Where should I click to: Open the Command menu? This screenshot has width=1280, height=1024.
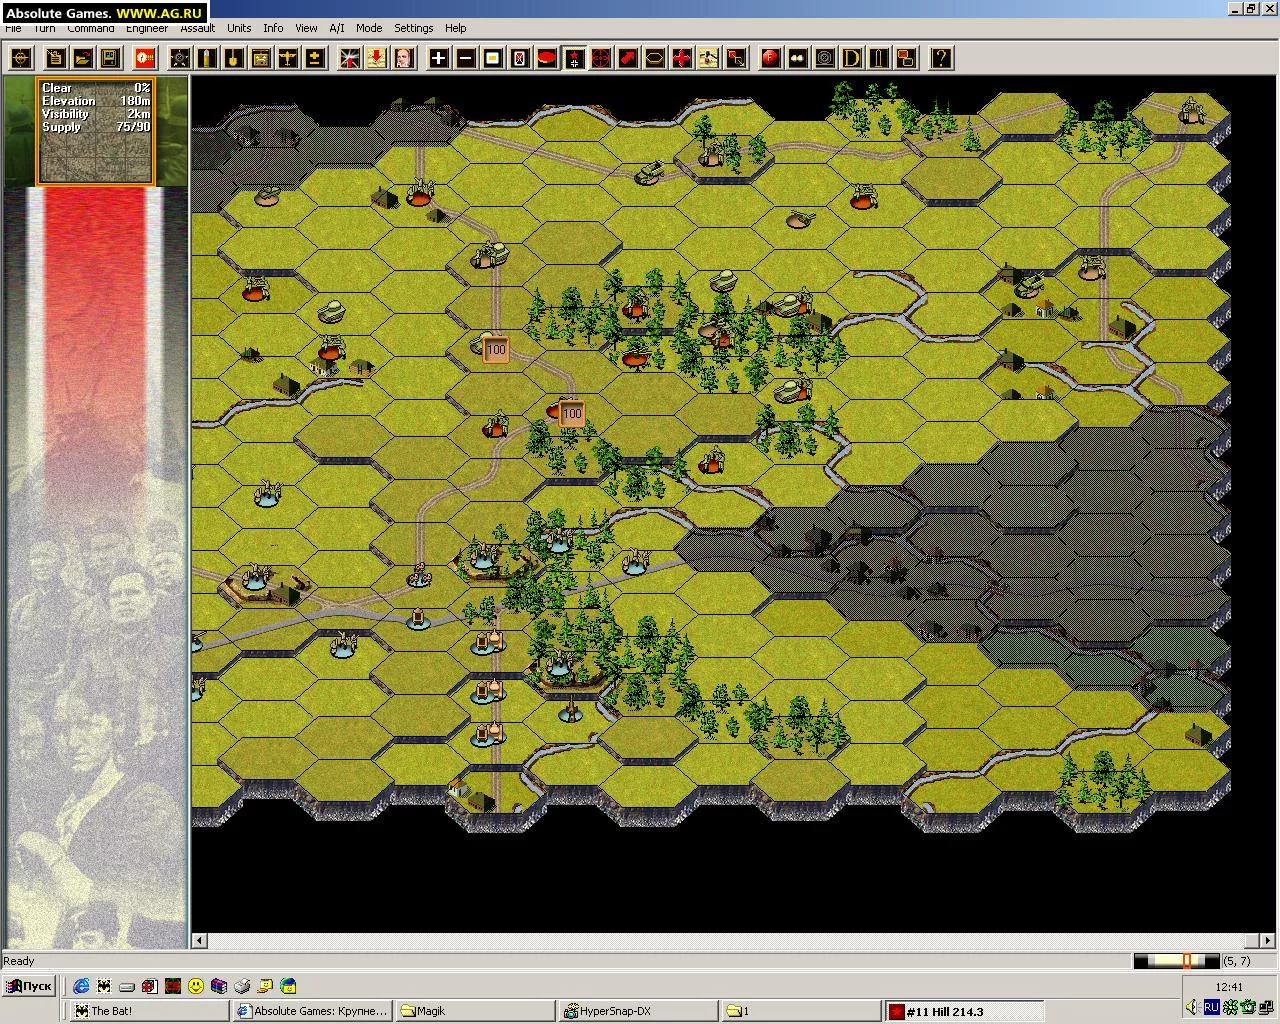91,28
